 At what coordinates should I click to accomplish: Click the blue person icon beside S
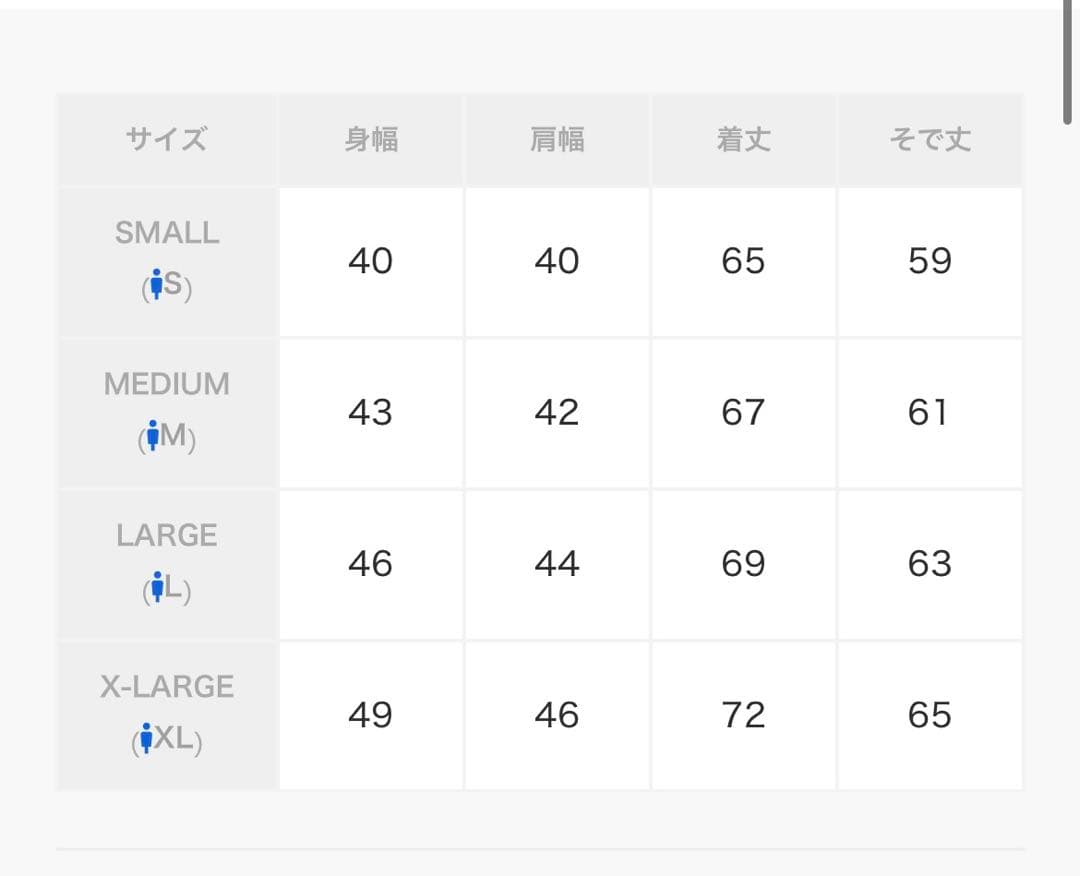coord(156,284)
